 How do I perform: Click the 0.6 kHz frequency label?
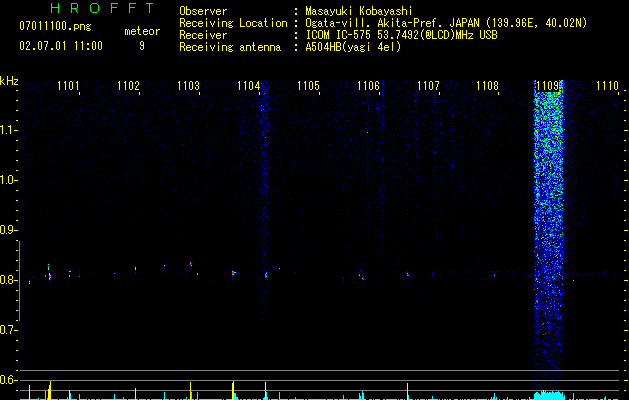pos(8,380)
